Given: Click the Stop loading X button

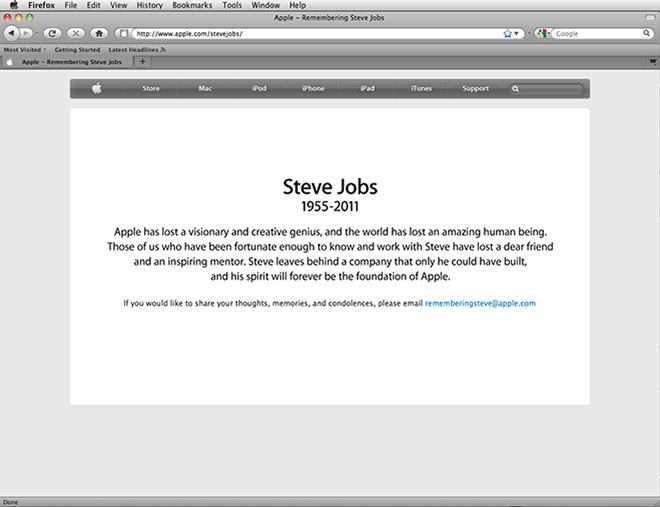Looking at the screenshot, I should 75,33.
